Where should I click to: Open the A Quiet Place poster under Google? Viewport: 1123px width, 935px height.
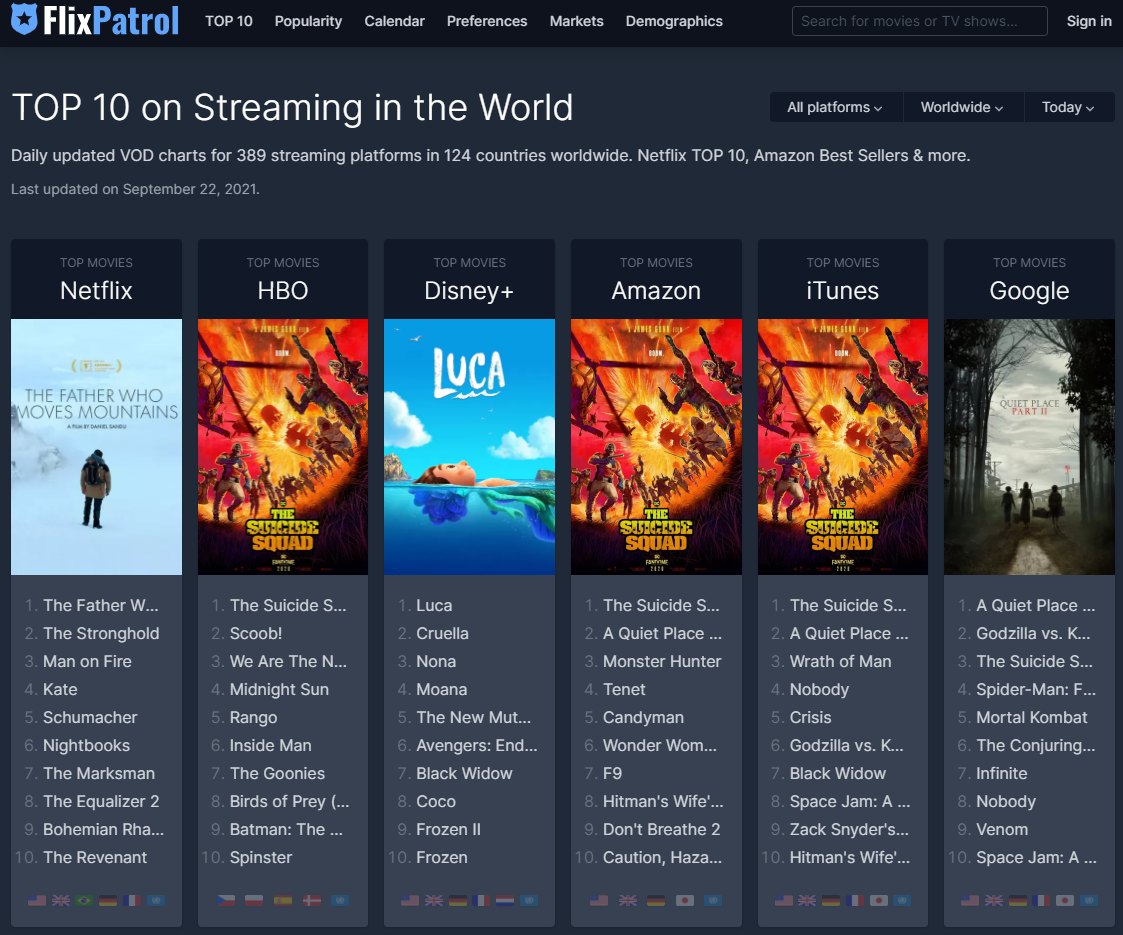click(1029, 447)
